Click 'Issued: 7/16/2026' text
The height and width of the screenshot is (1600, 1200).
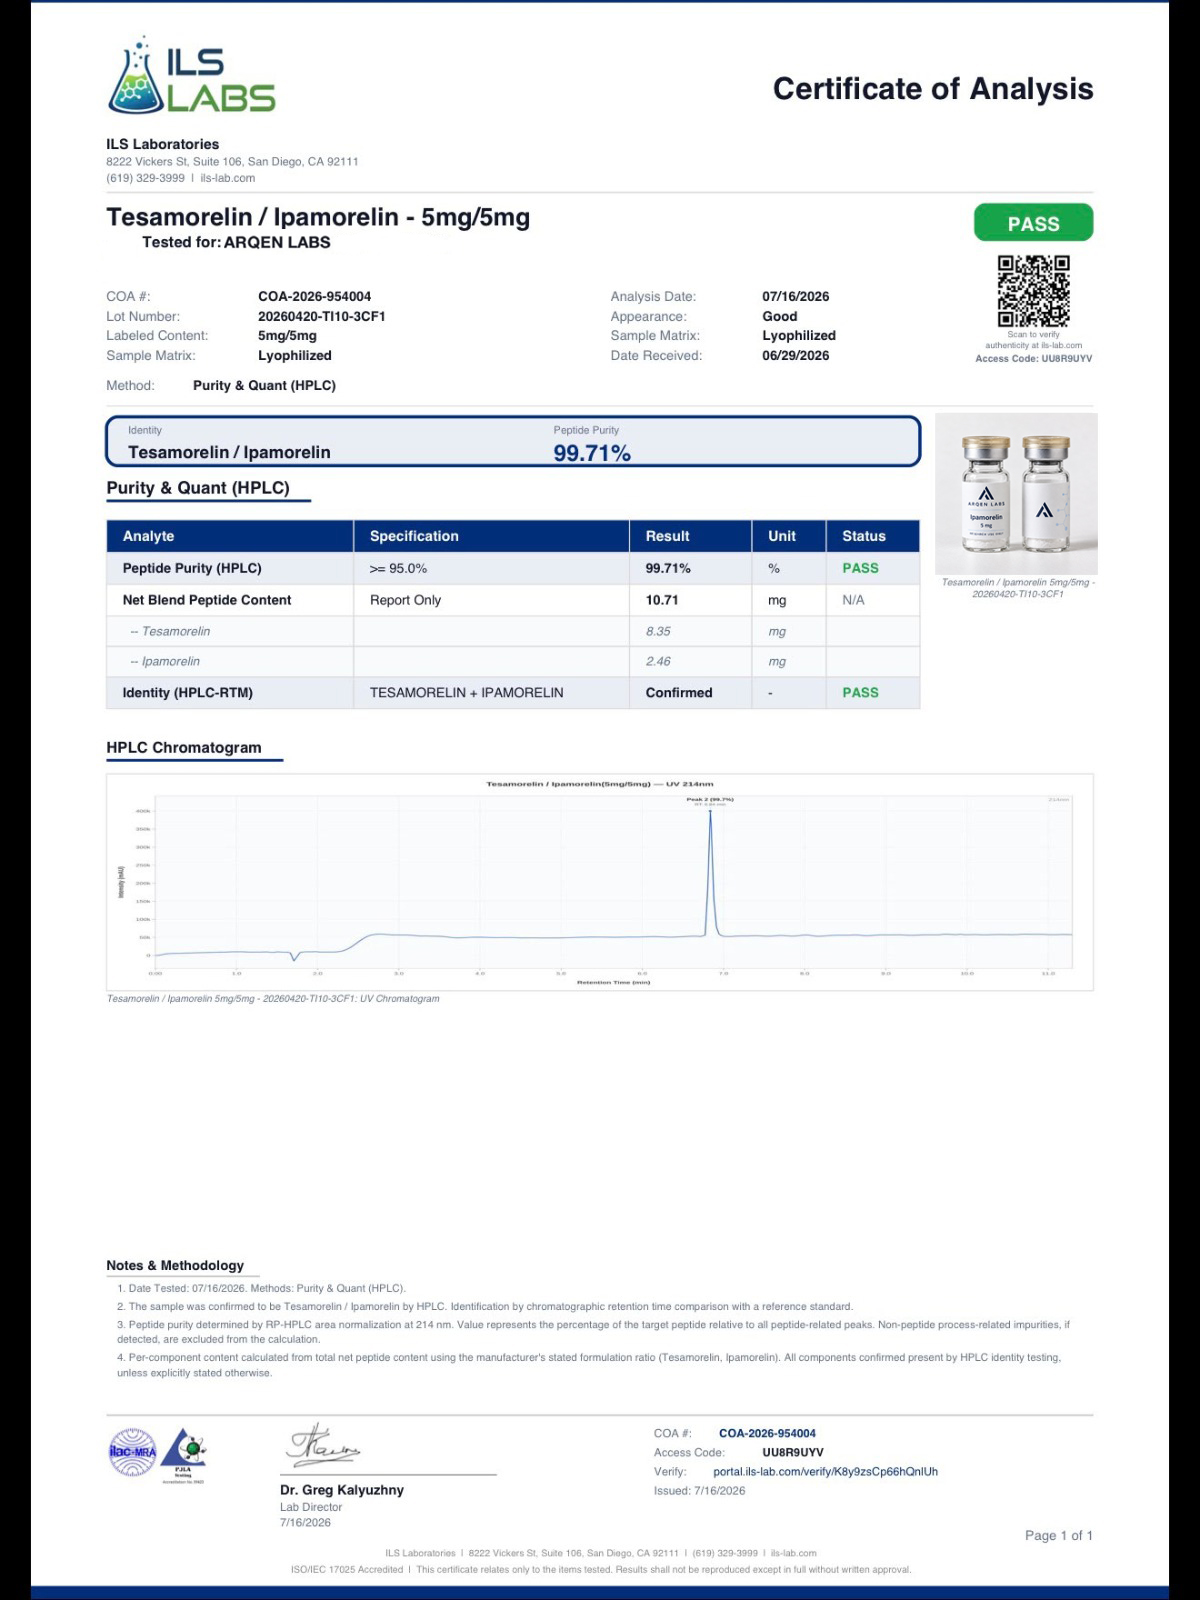click(699, 1490)
